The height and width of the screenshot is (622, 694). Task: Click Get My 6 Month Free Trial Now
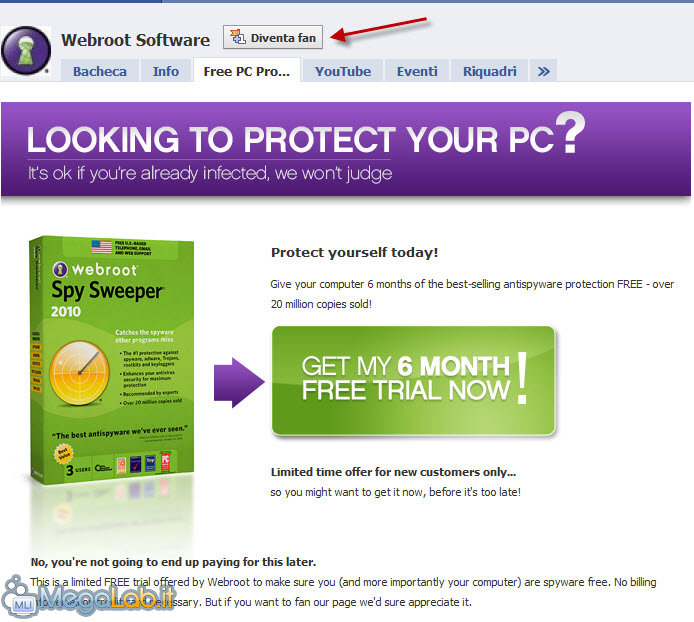pyautogui.click(x=413, y=381)
